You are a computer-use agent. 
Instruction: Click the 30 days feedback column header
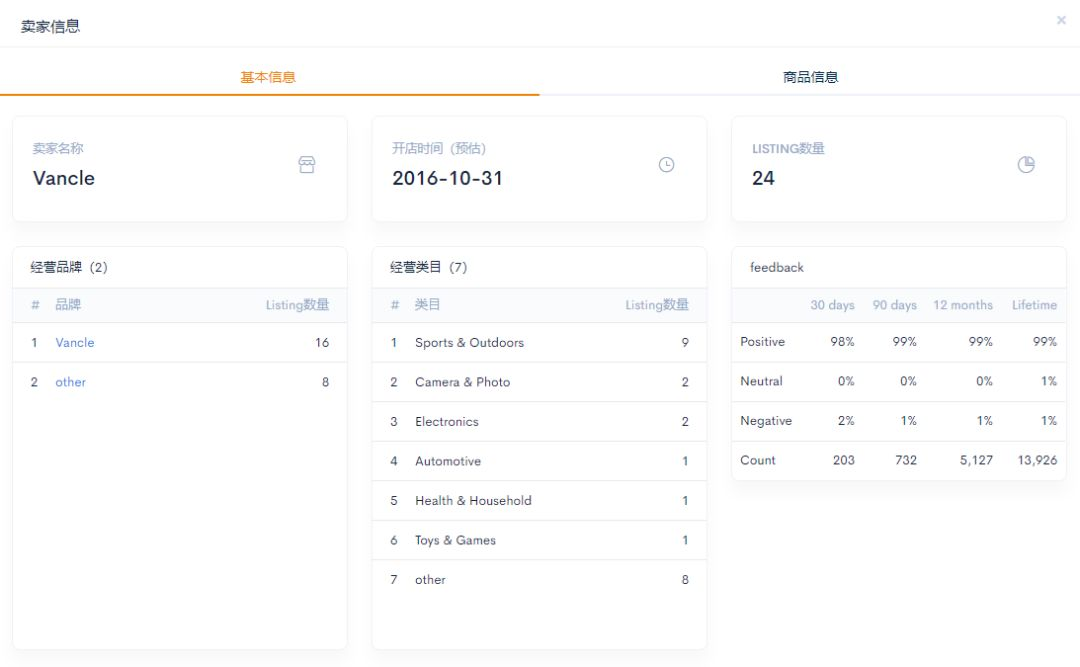pos(832,305)
